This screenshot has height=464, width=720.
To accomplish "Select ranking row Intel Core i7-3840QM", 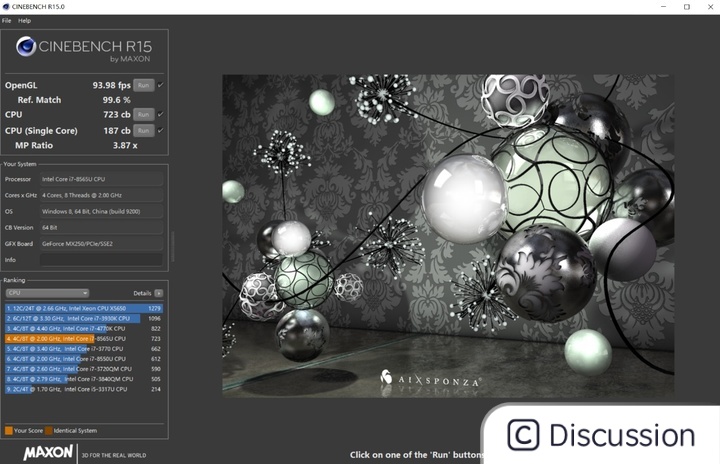I will (x=84, y=379).
